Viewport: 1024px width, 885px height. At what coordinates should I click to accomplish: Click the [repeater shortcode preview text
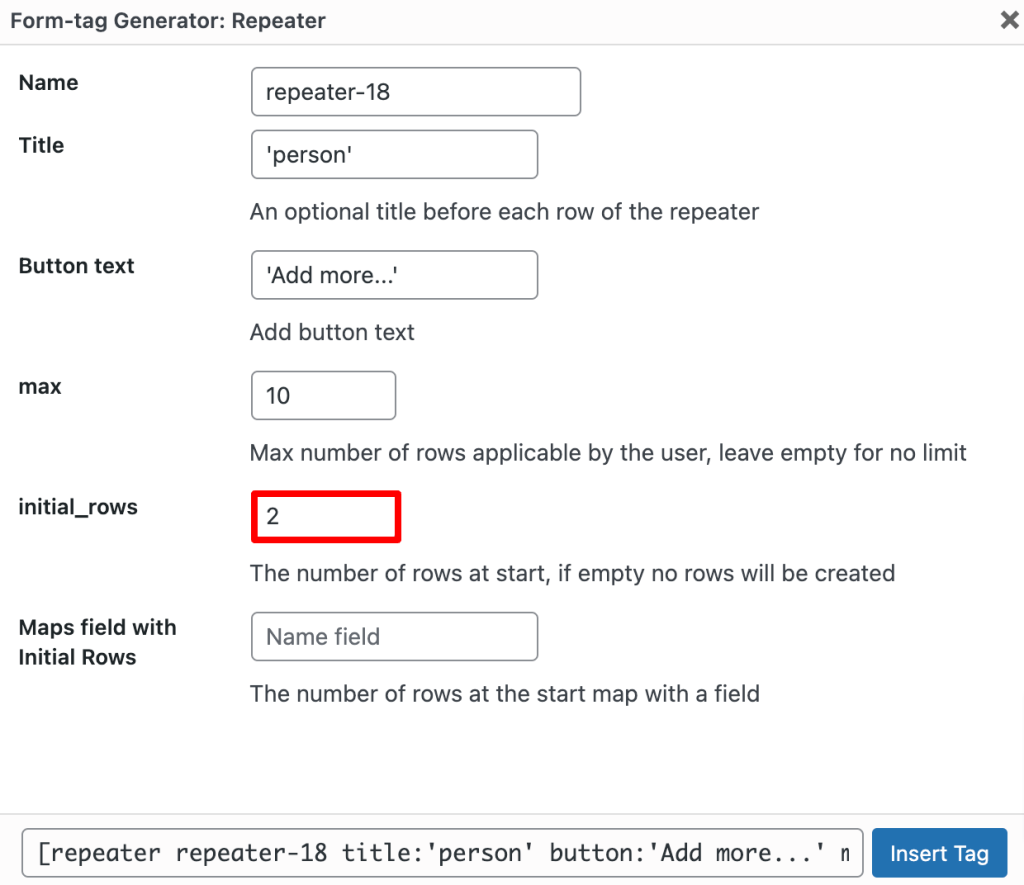[x=440, y=853]
